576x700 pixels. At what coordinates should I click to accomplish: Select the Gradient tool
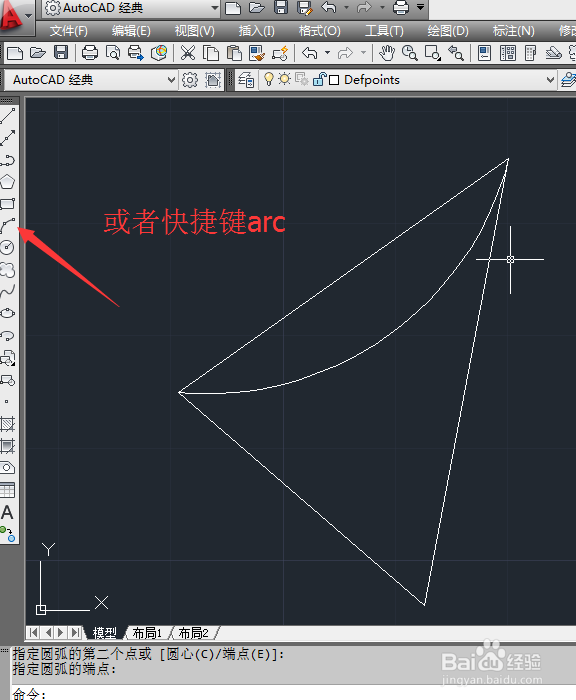tap(8, 446)
